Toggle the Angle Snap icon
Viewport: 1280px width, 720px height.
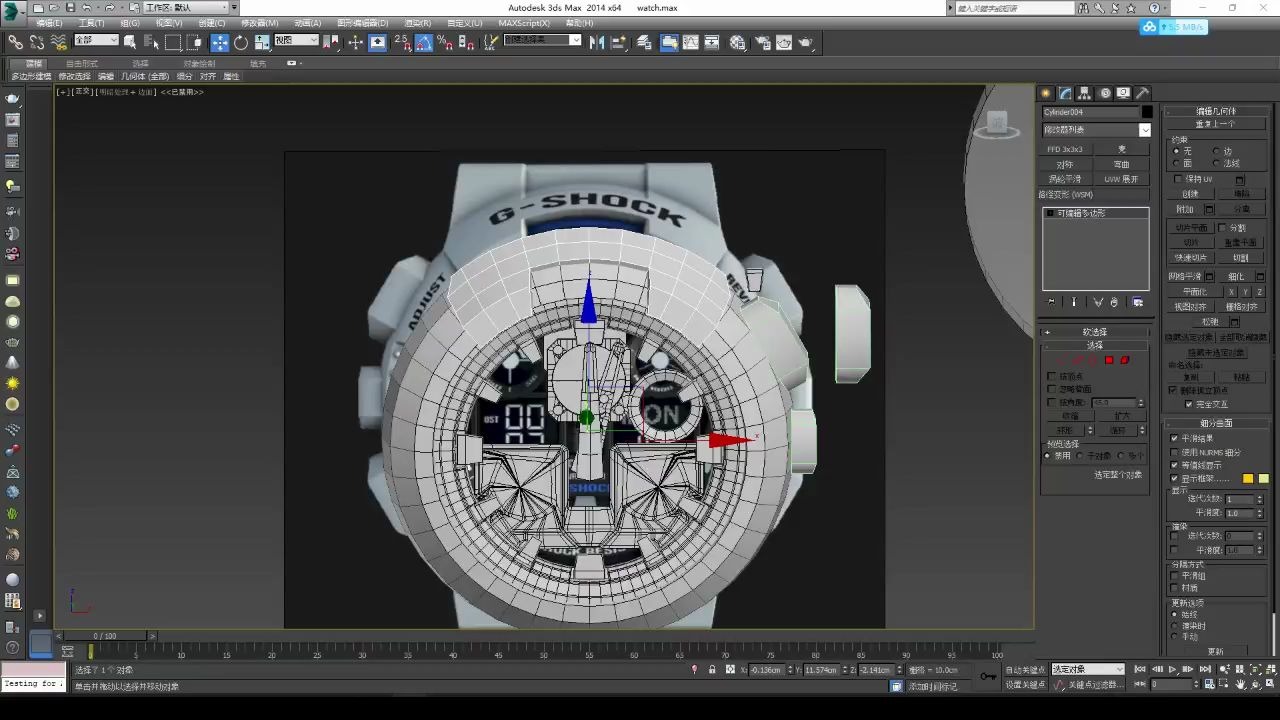[x=423, y=42]
